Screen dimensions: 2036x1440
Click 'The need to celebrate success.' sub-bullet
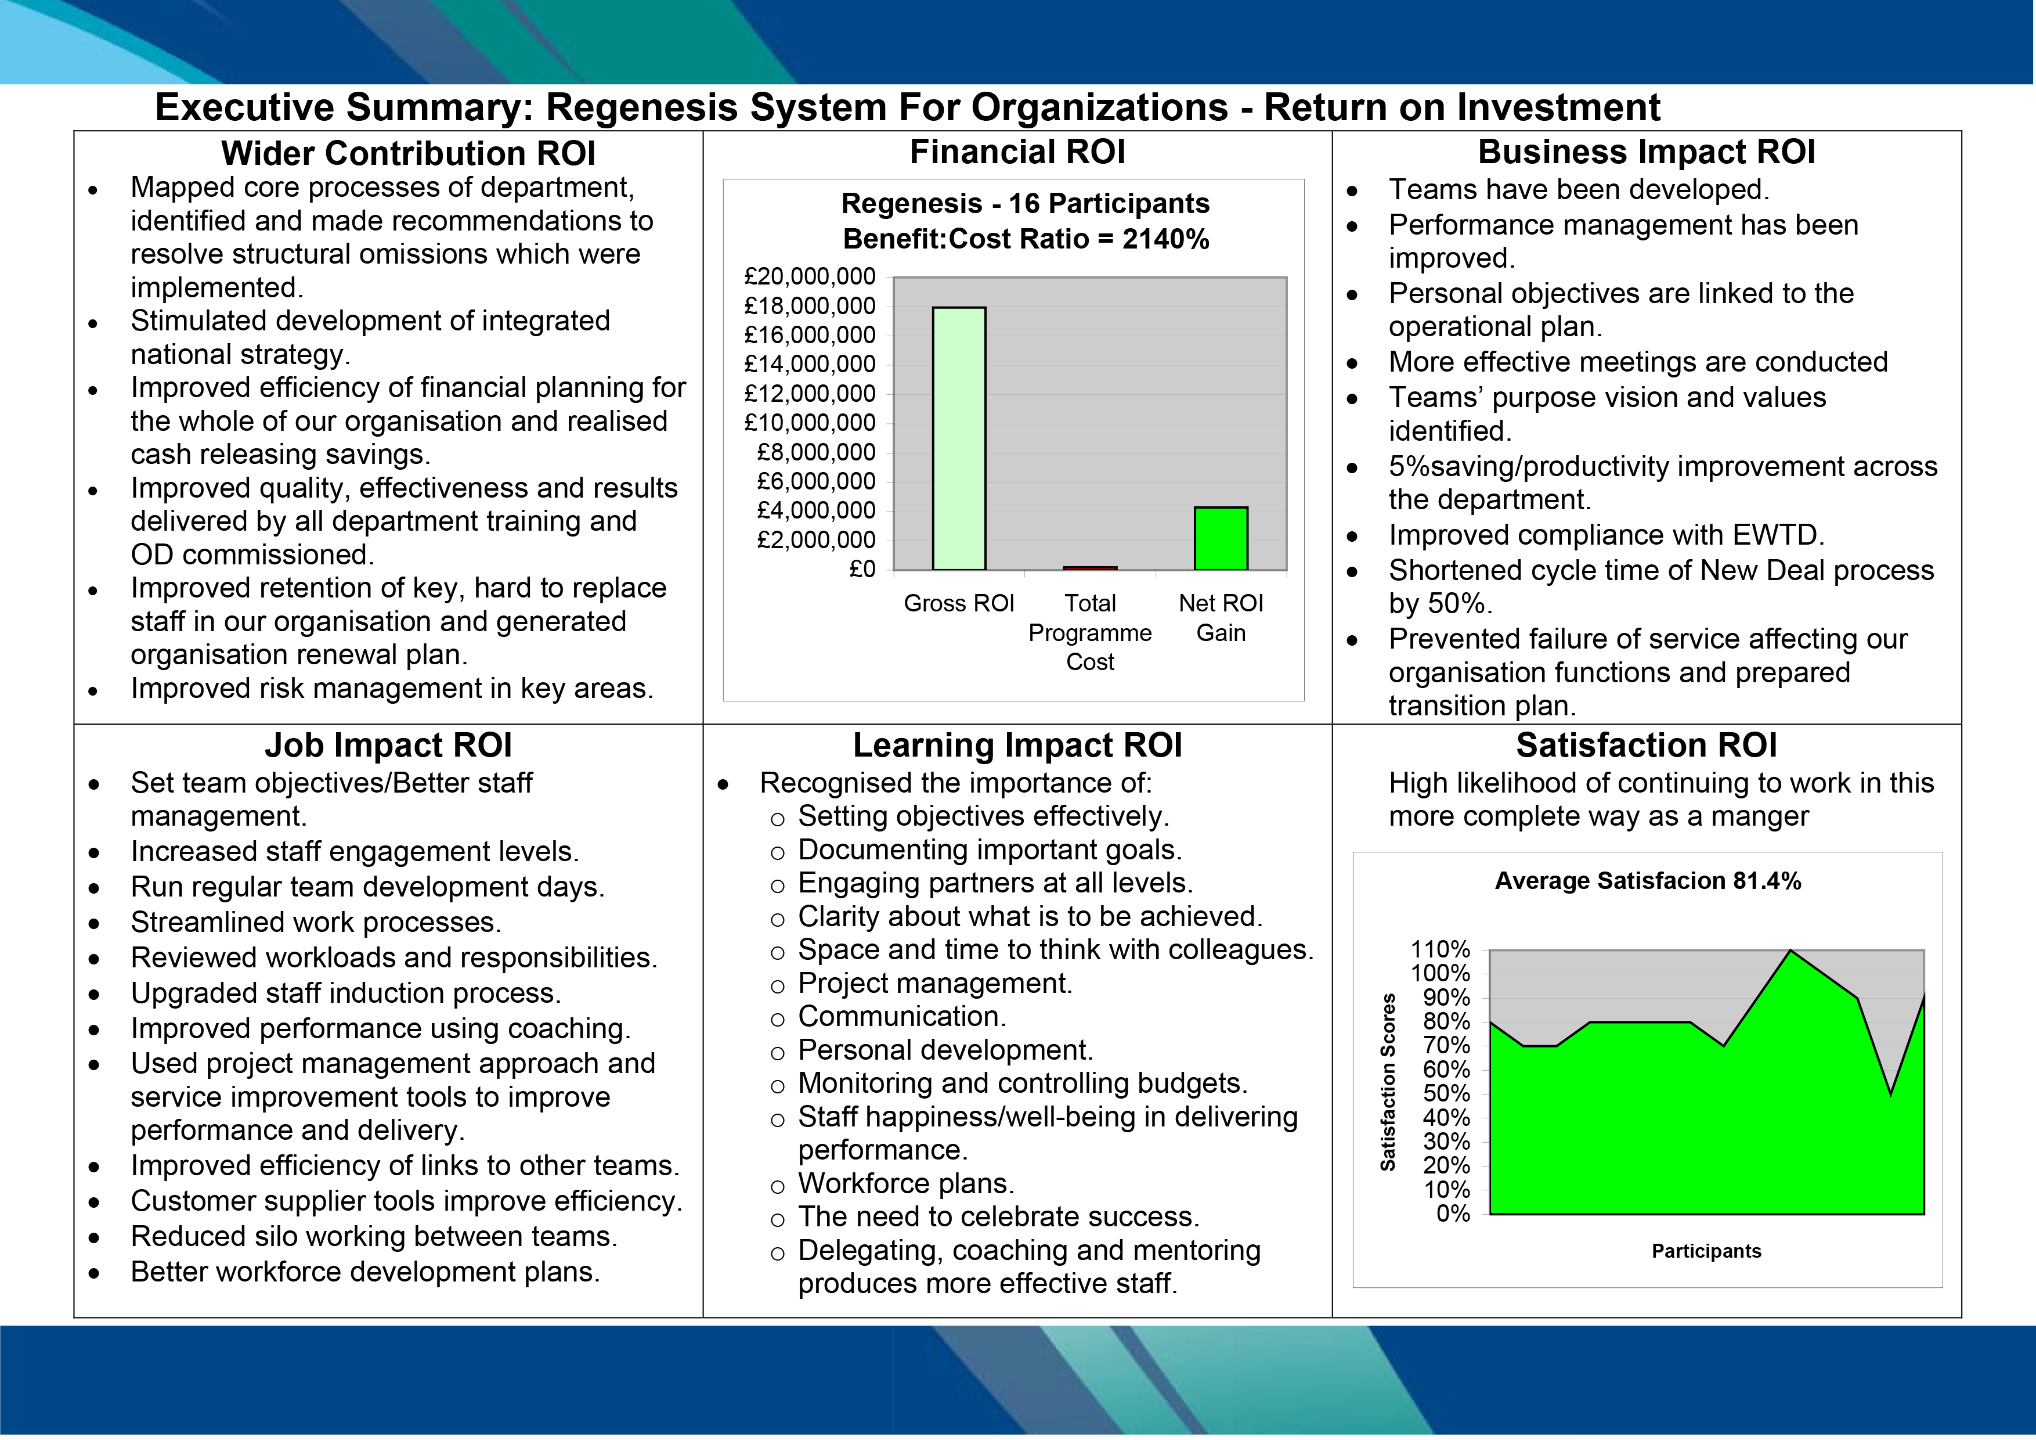click(998, 1217)
